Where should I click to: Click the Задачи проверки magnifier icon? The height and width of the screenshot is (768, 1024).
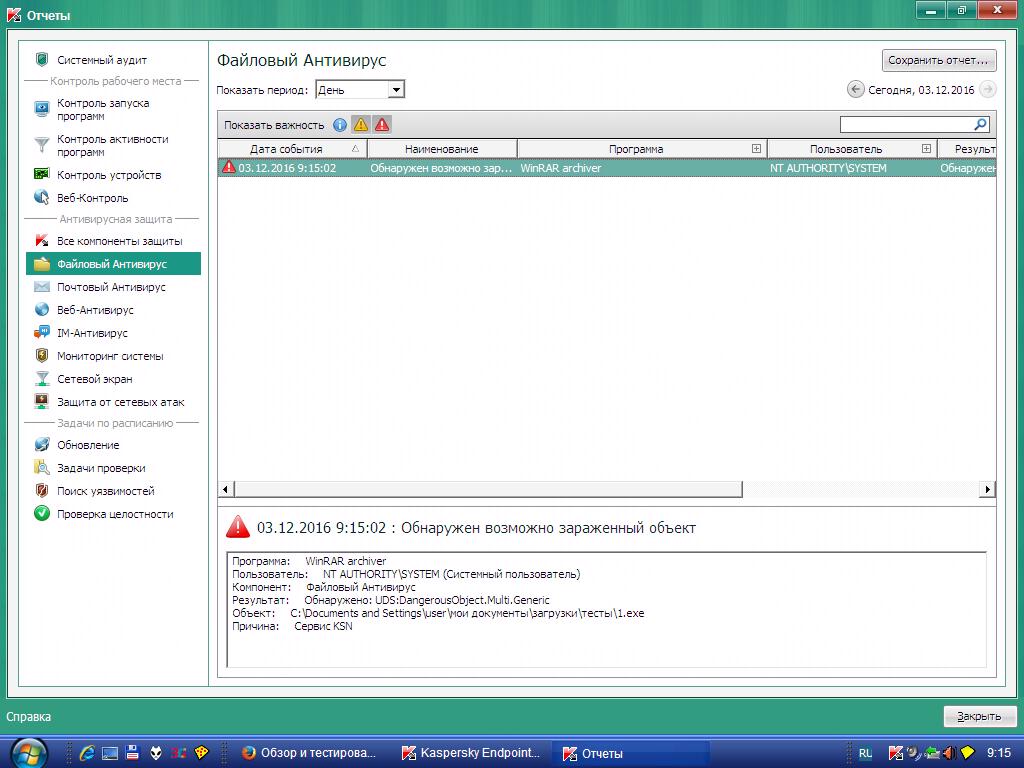click(x=42, y=468)
